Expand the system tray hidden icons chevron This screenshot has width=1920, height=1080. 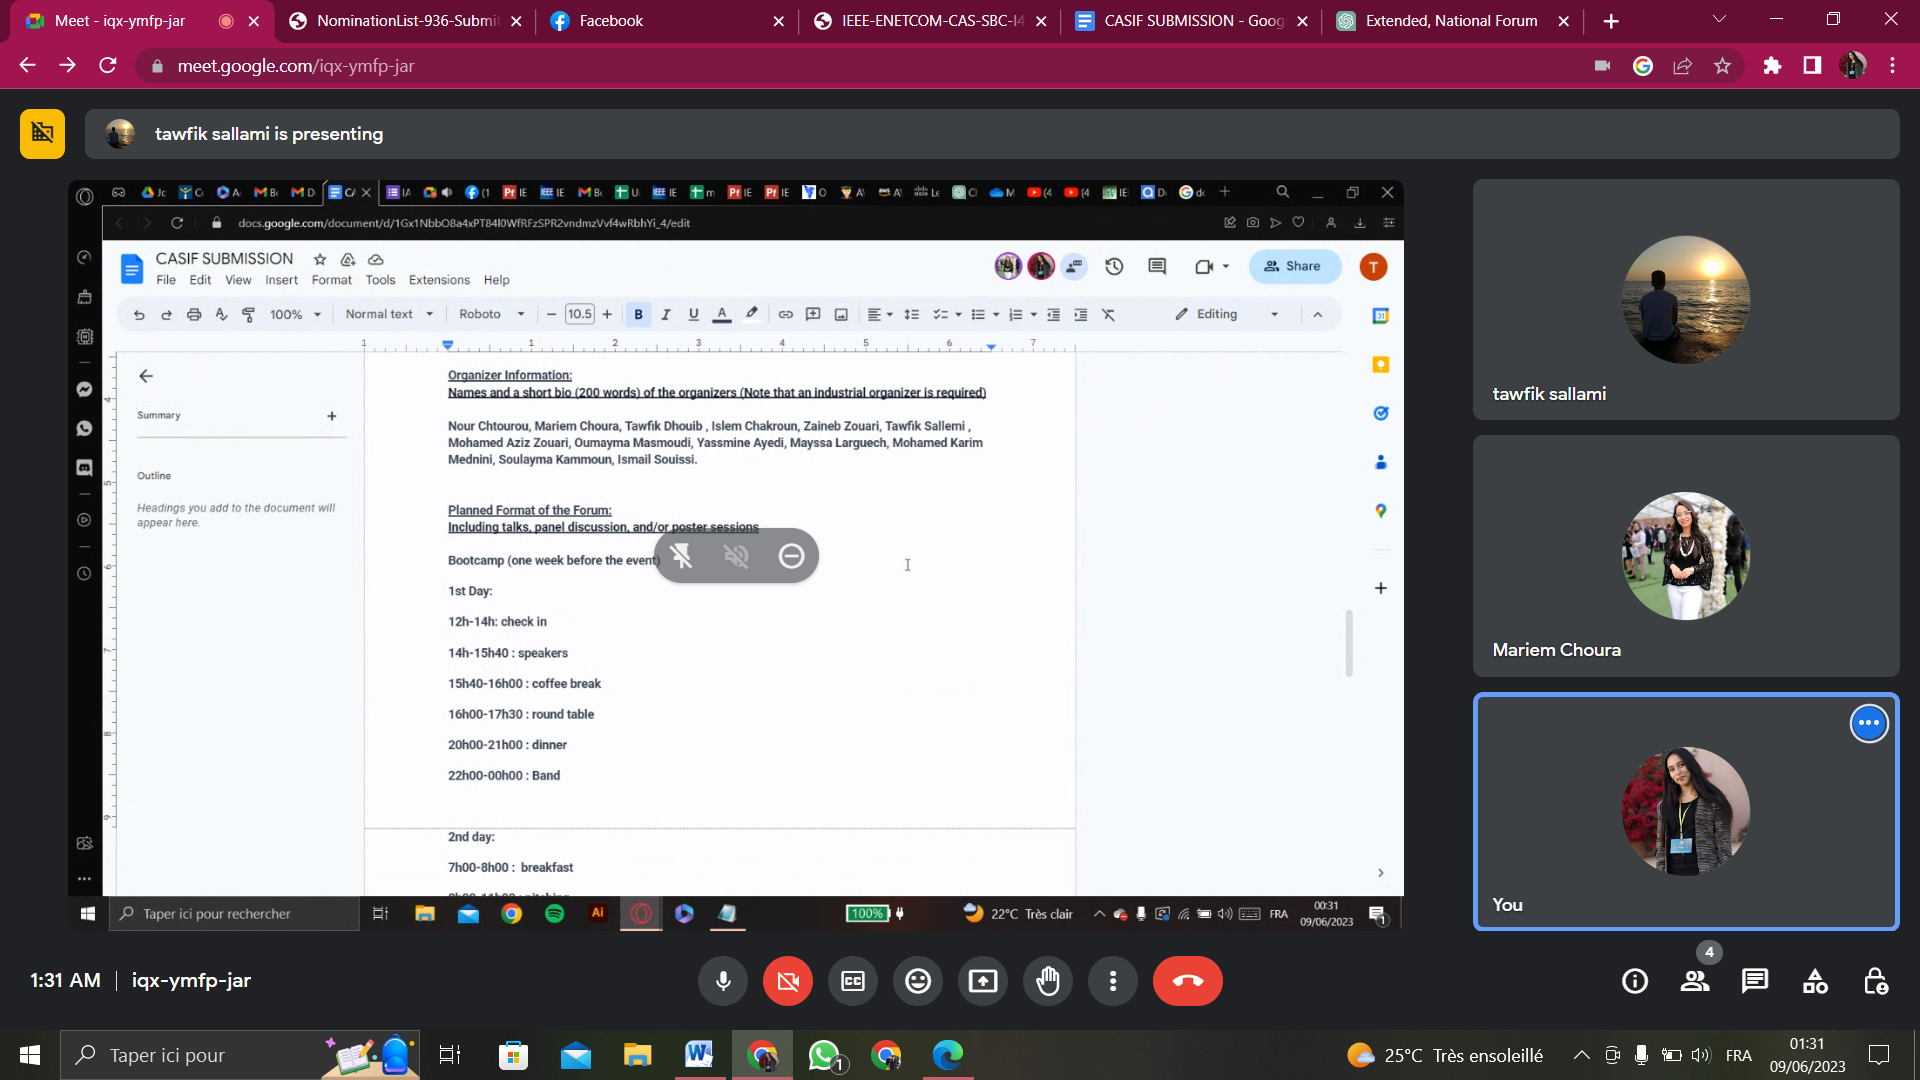(x=1581, y=1055)
